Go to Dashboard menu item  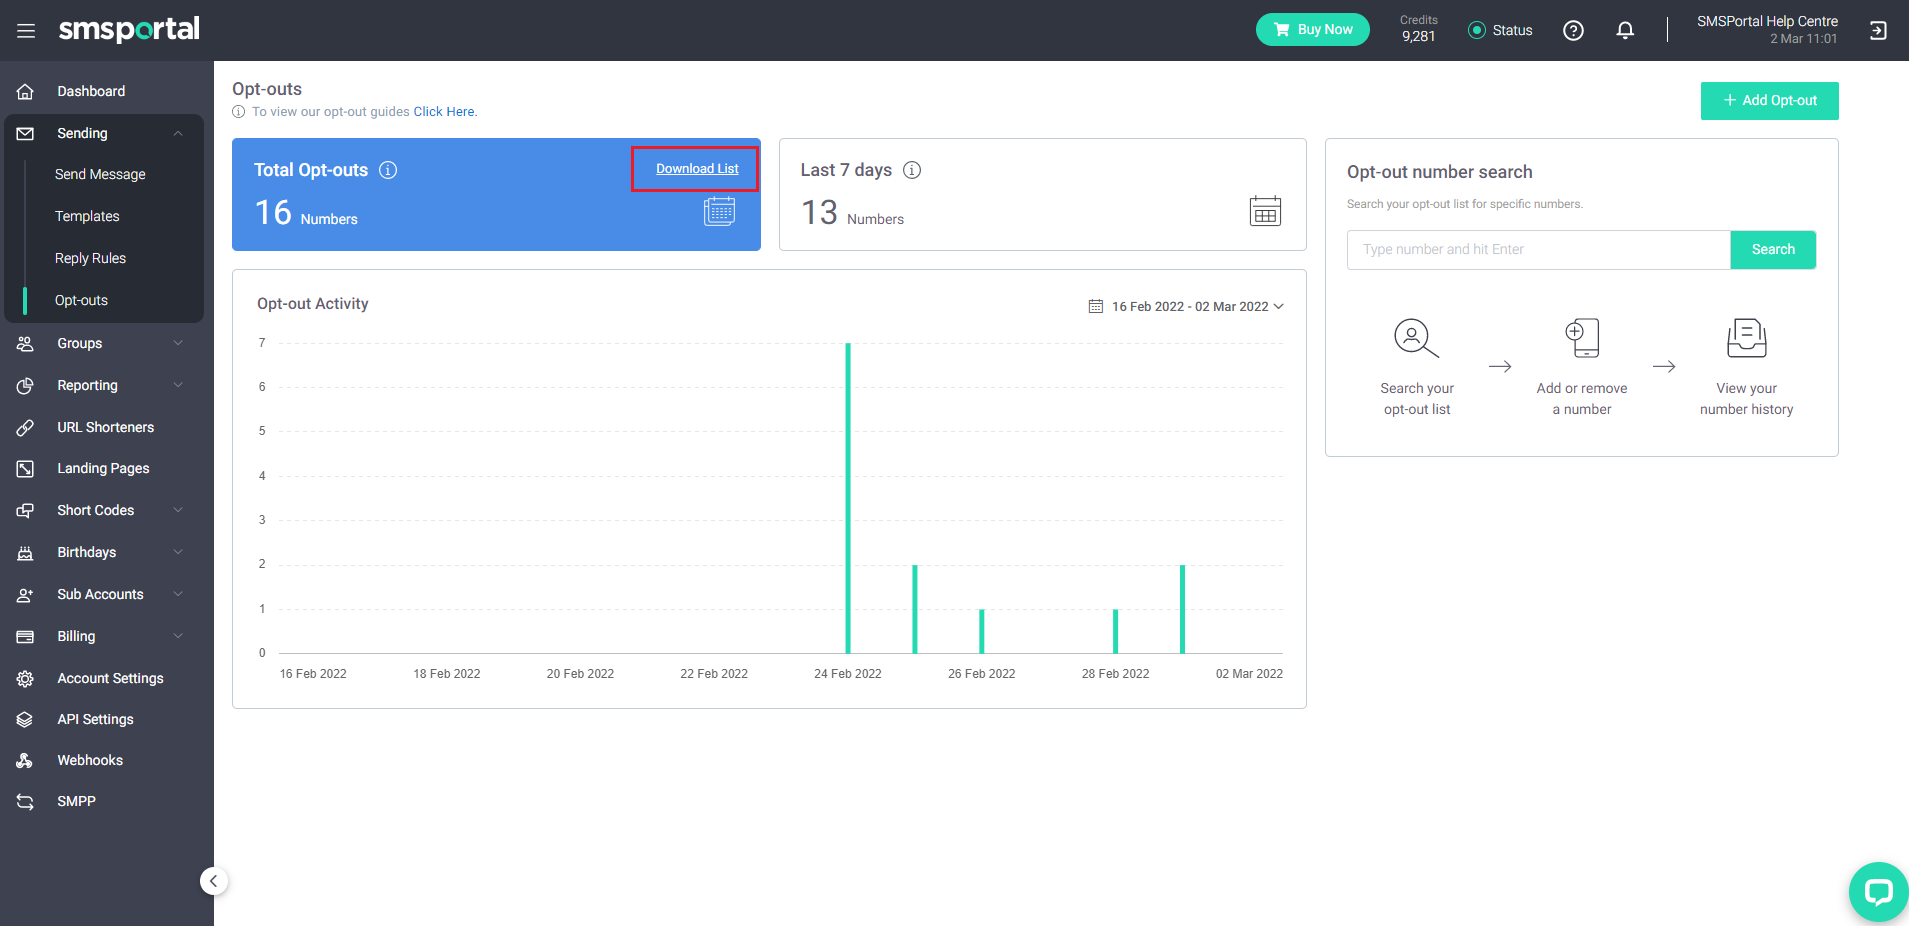point(91,91)
